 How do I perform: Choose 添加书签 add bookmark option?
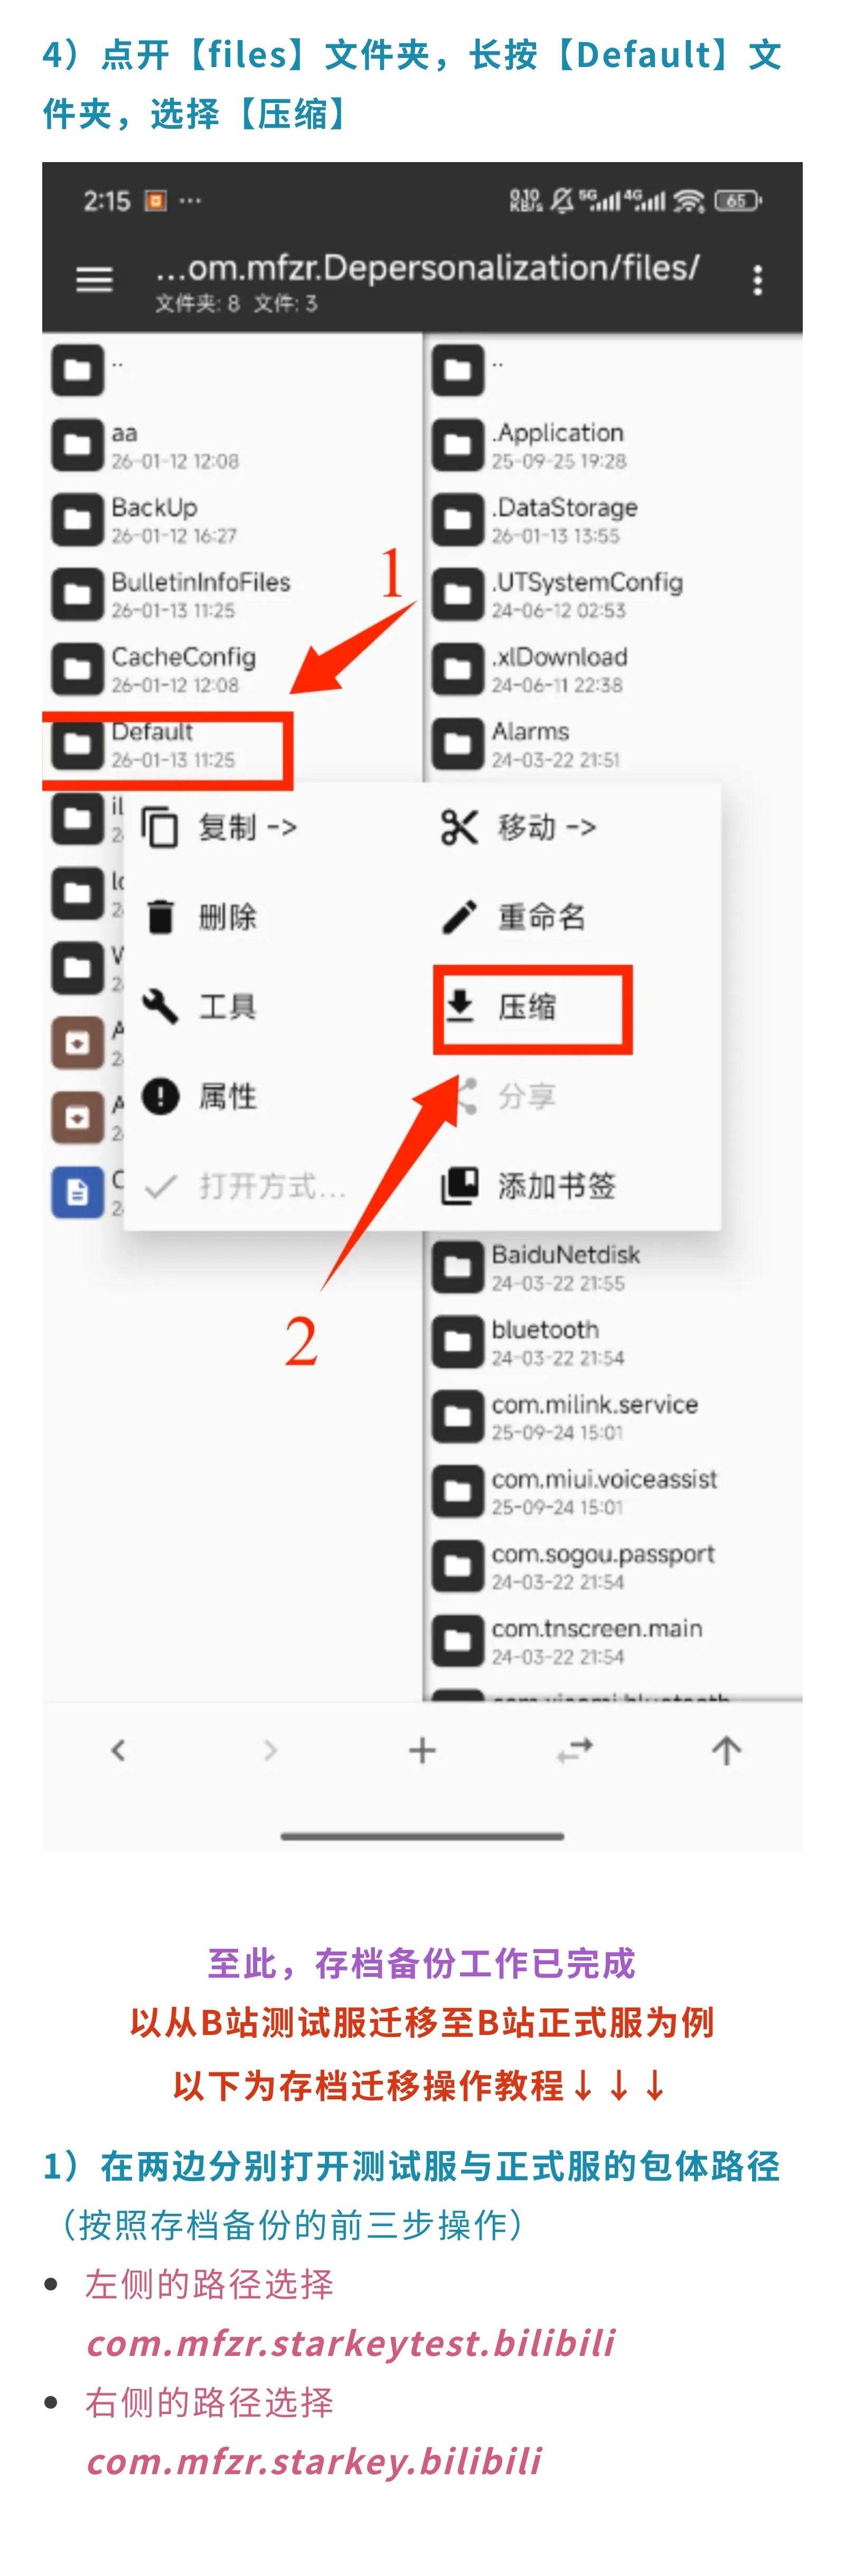(x=529, y=1185)
